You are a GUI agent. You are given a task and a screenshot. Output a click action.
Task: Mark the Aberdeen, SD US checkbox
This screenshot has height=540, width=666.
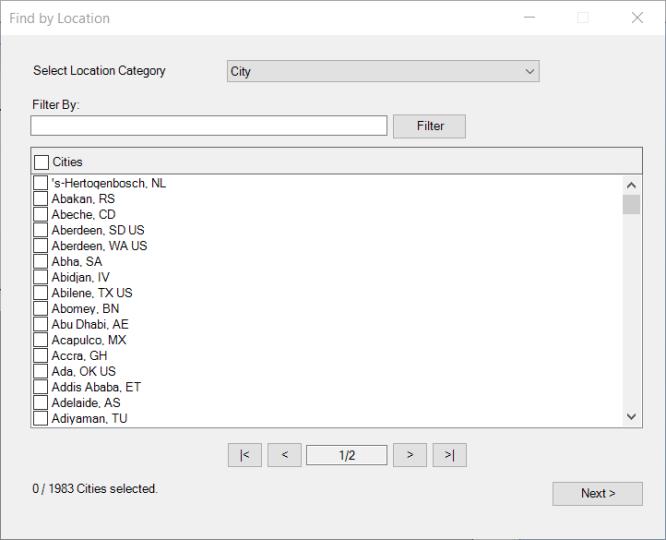(x=41, y=230)
